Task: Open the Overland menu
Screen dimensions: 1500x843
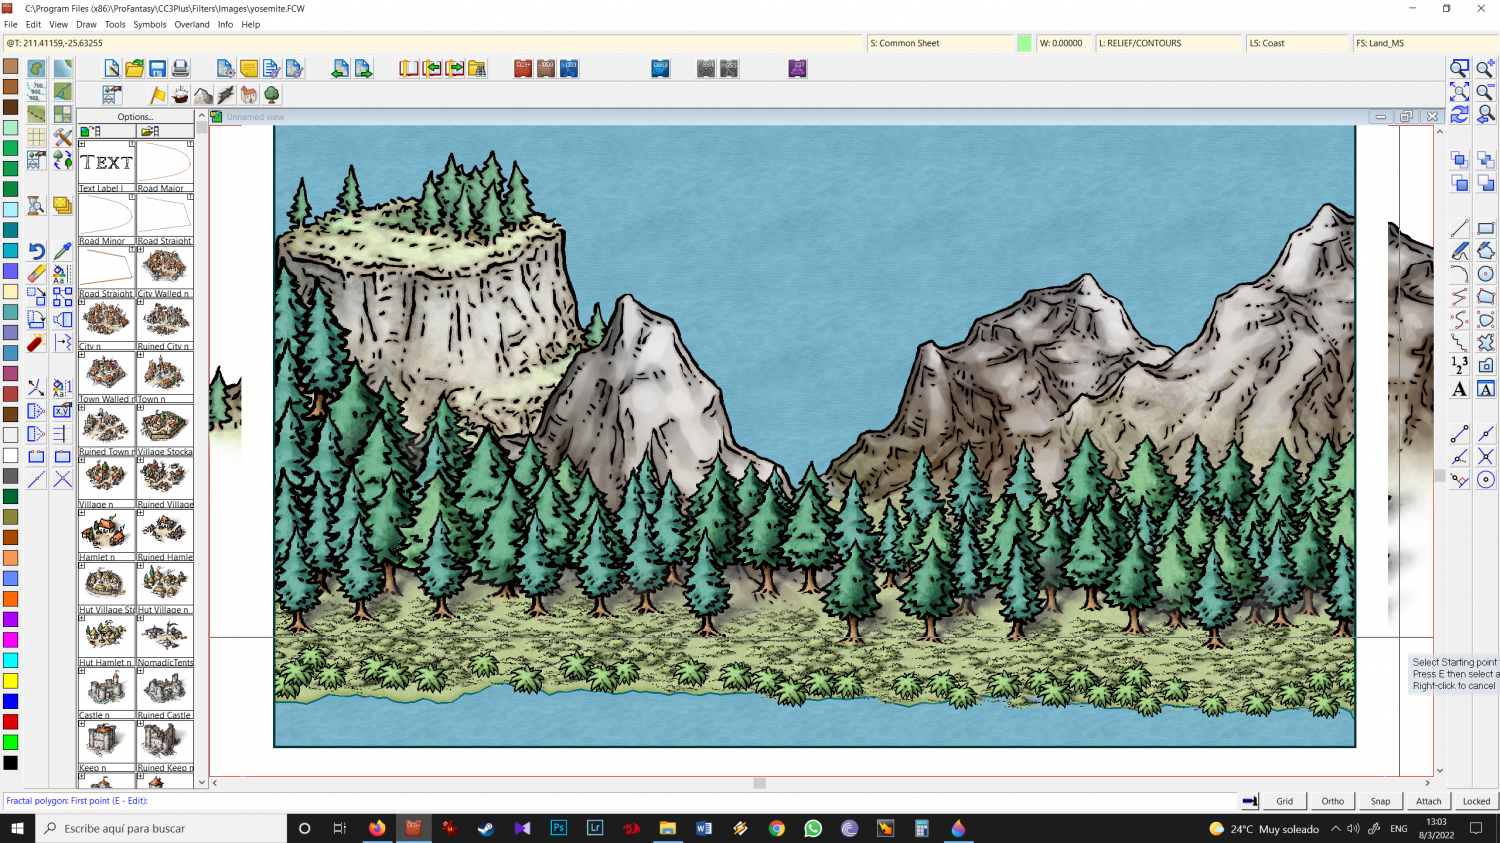Action: pyautogui.click(x=192, y=25)
